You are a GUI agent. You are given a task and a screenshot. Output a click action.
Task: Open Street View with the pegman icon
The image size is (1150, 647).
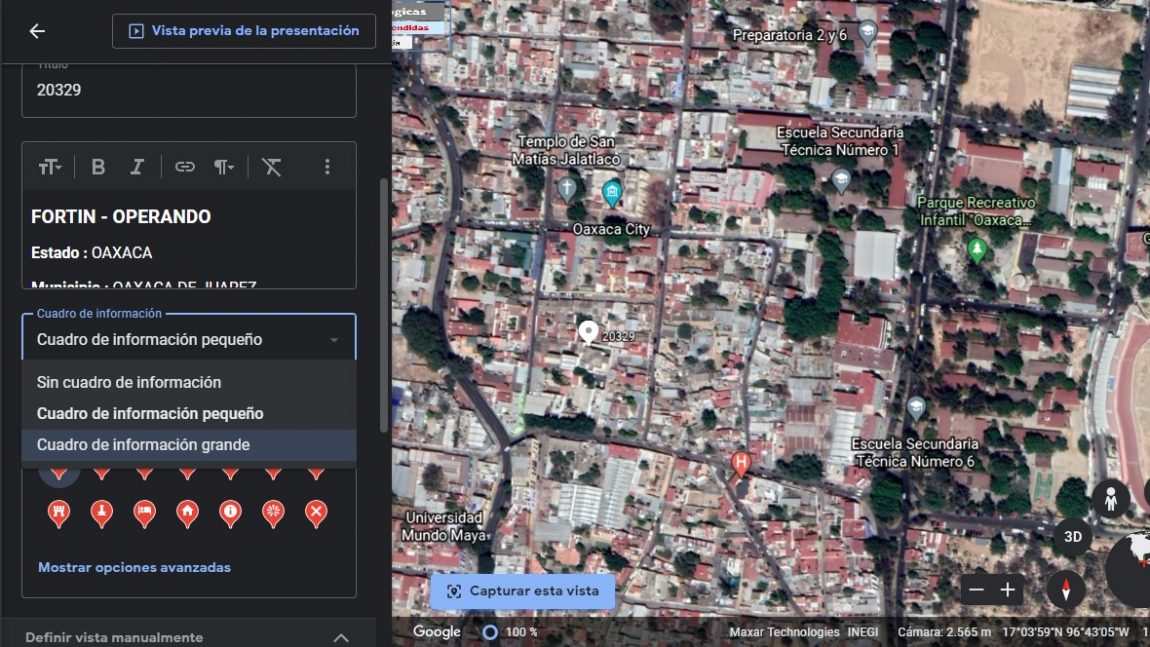point(1110,500)
